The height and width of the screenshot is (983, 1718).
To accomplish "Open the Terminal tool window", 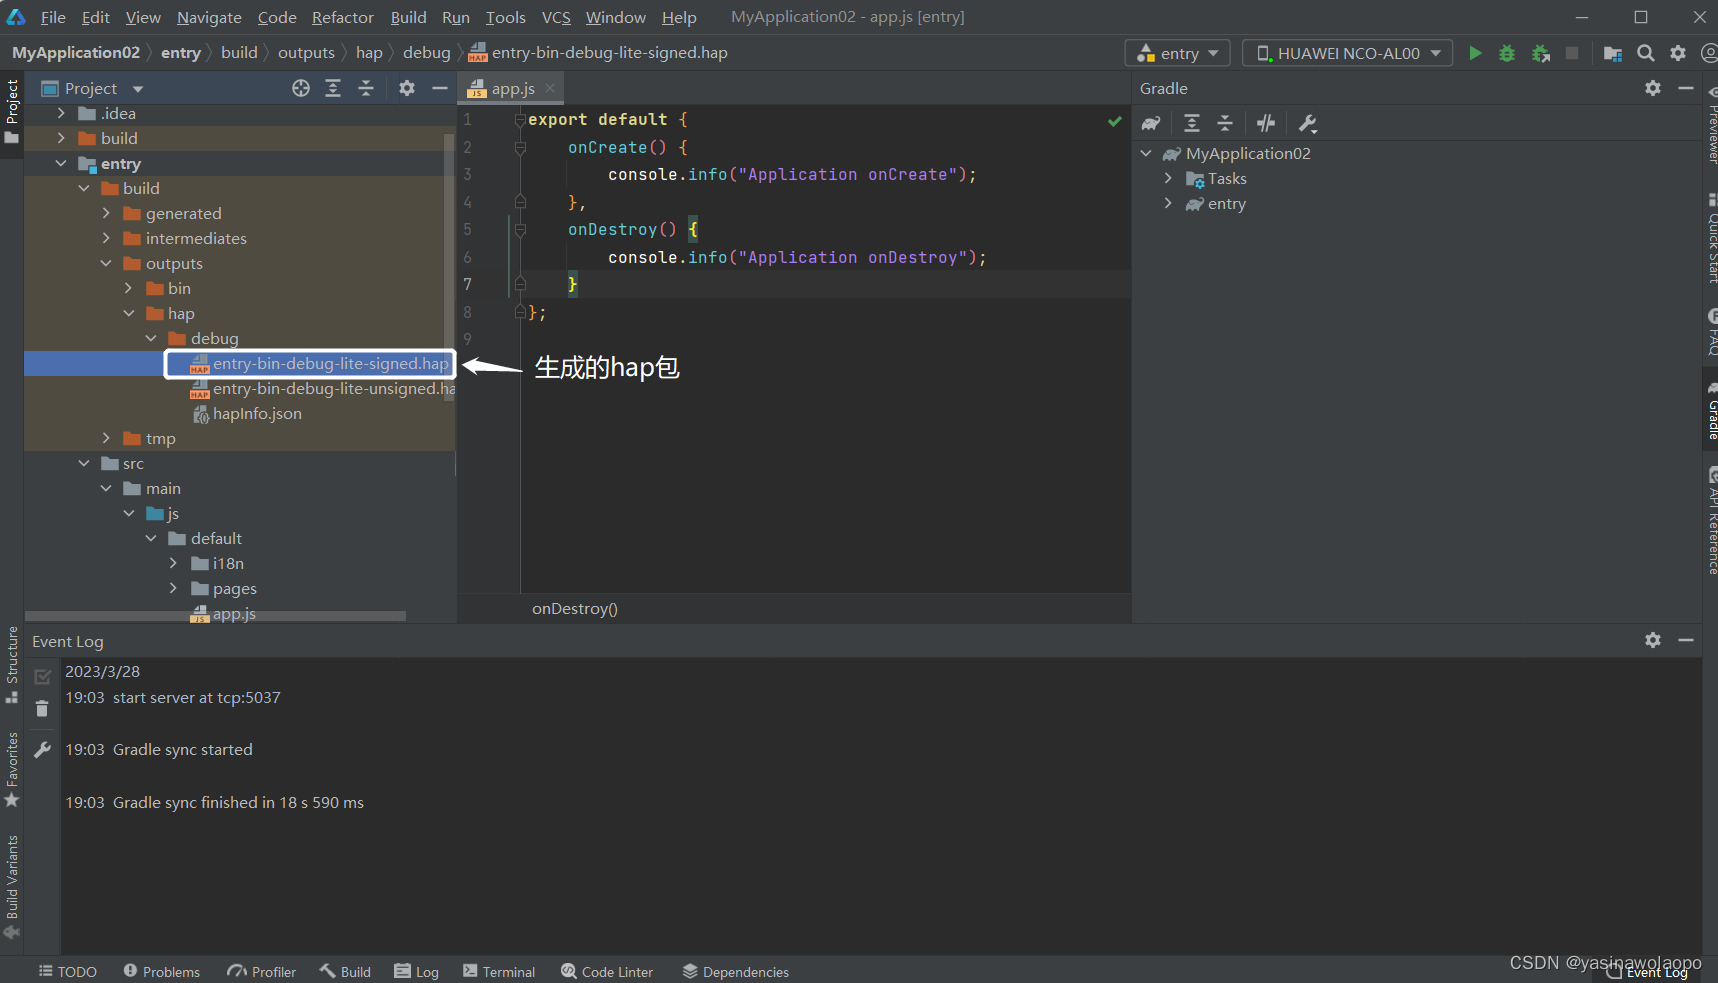I will click(499, 971).
